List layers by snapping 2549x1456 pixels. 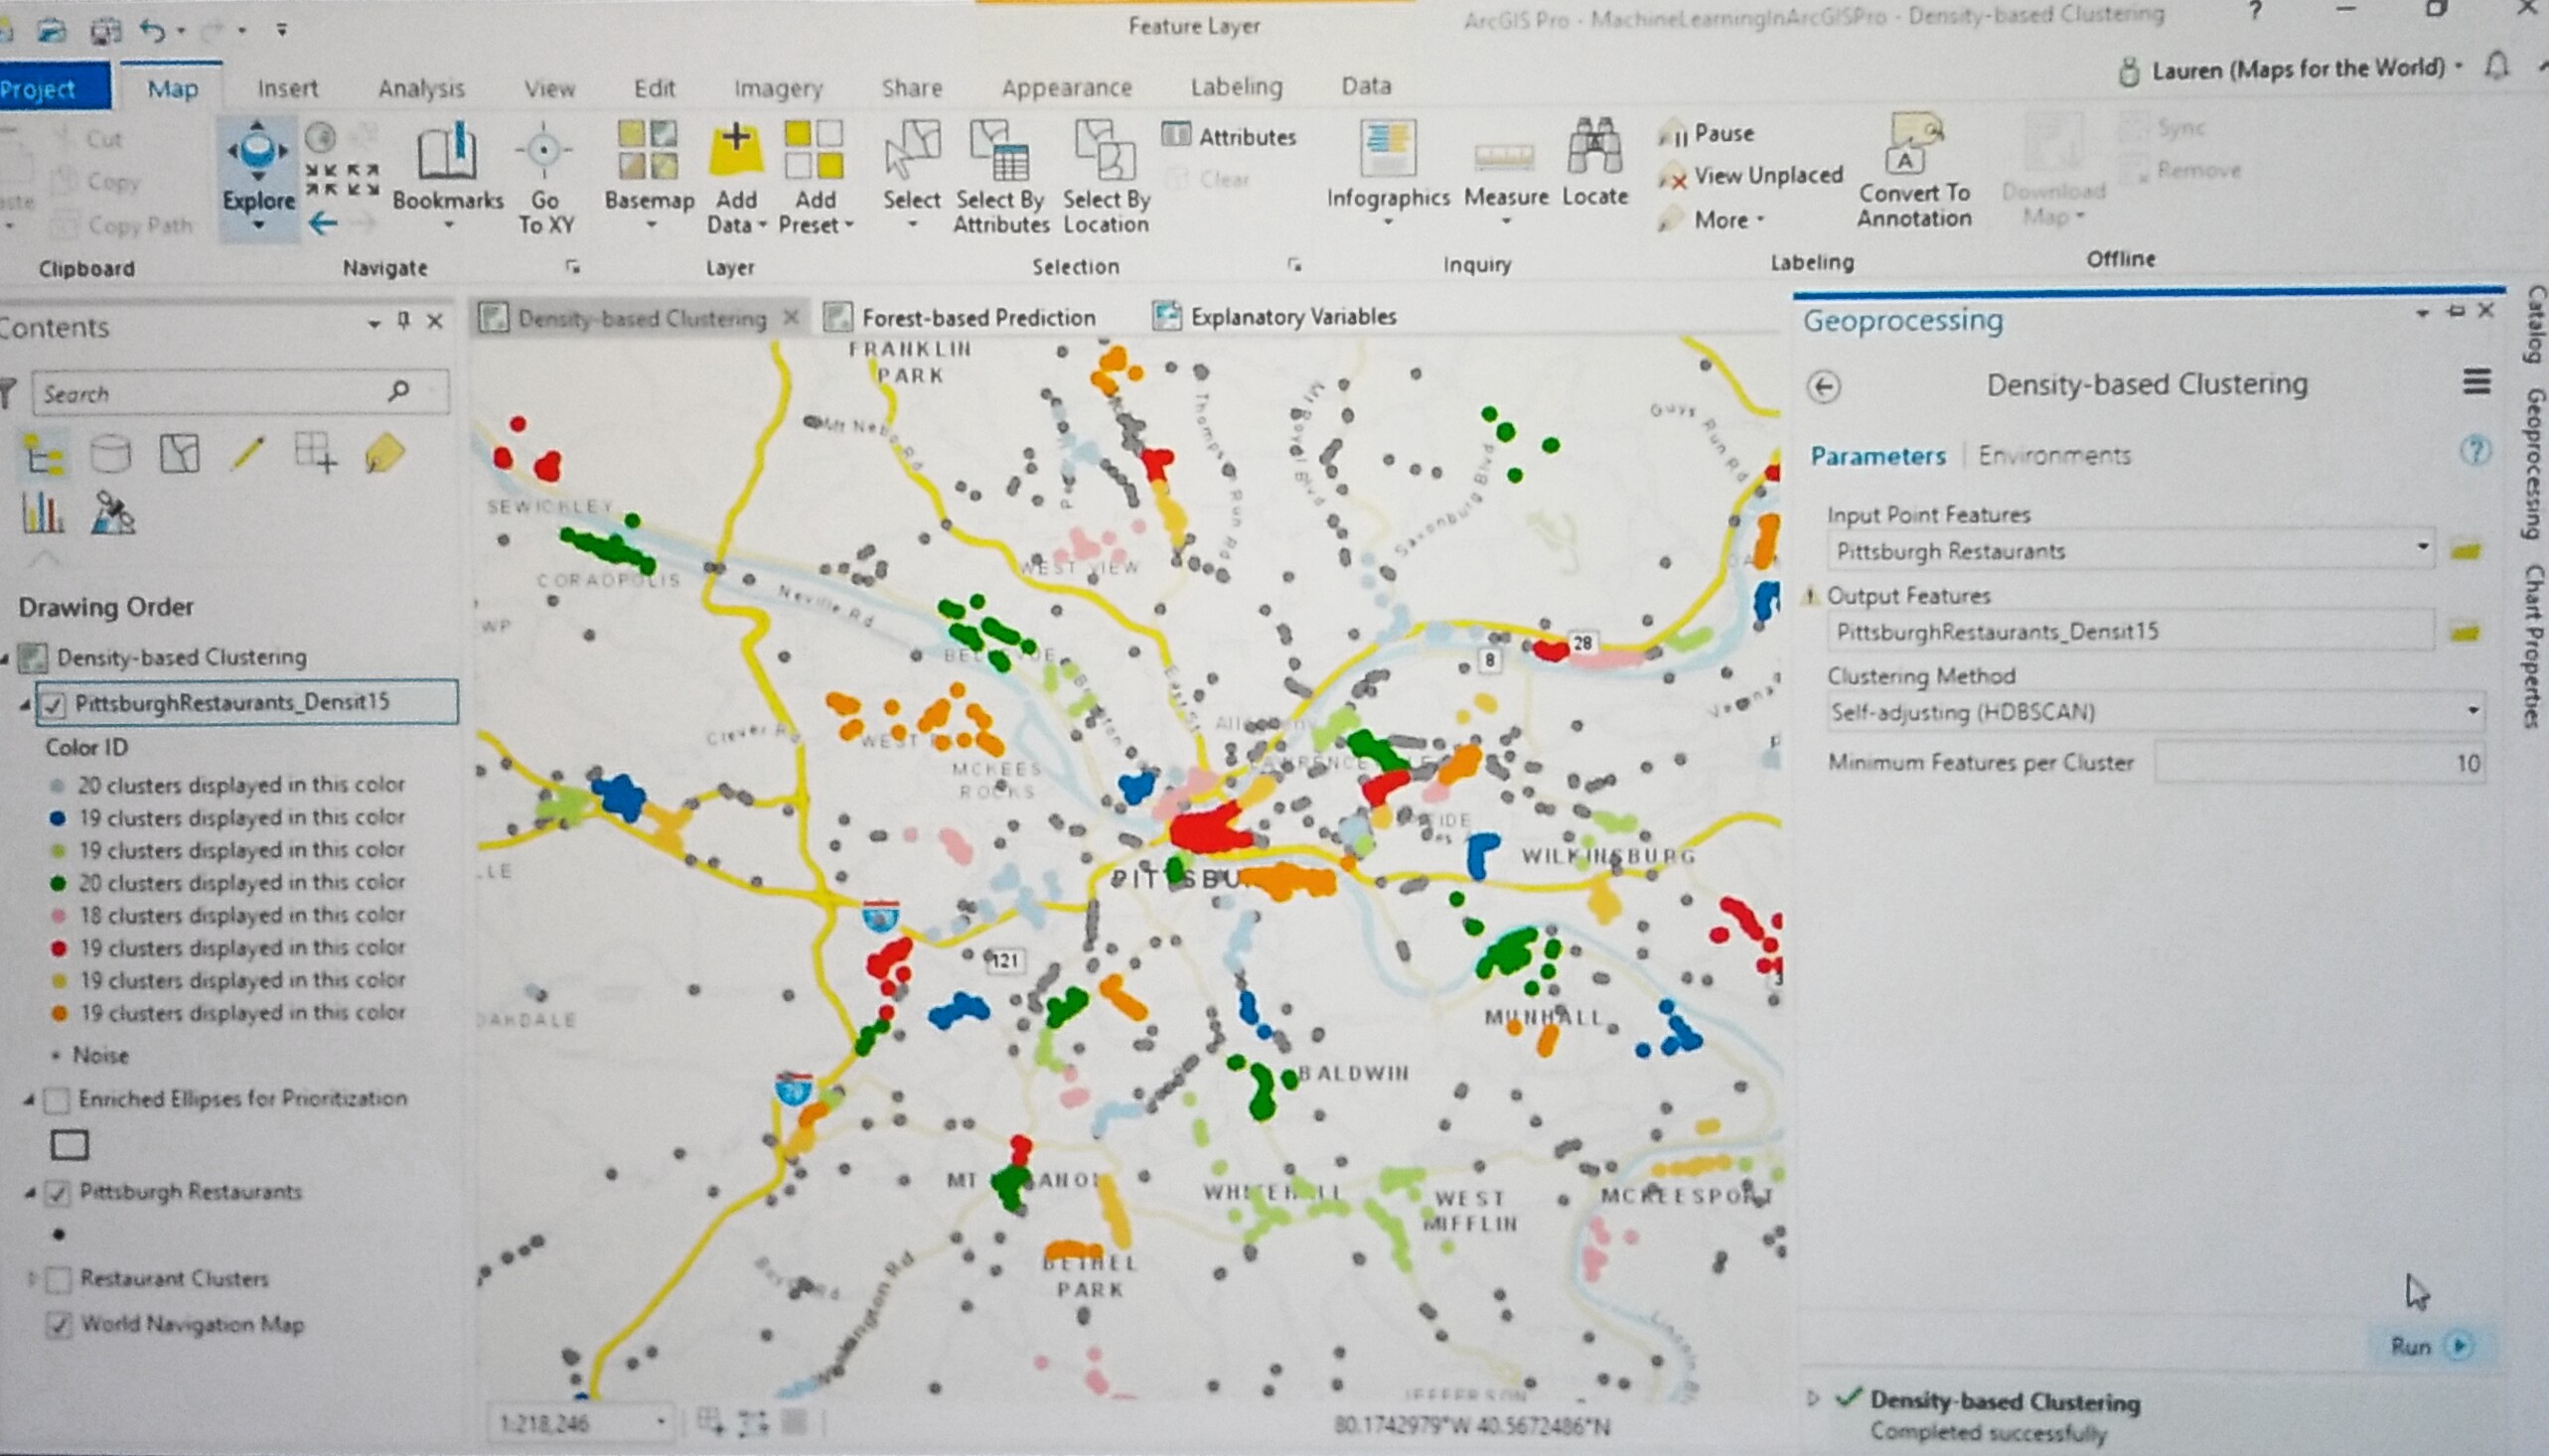pyautogui.click(x=316, y=452)
